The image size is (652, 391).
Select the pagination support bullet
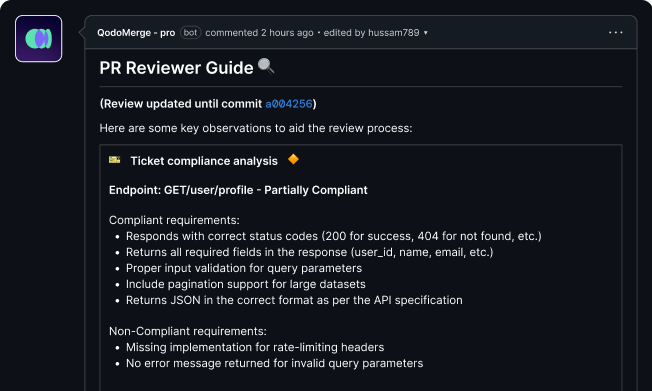coord(246,284)
